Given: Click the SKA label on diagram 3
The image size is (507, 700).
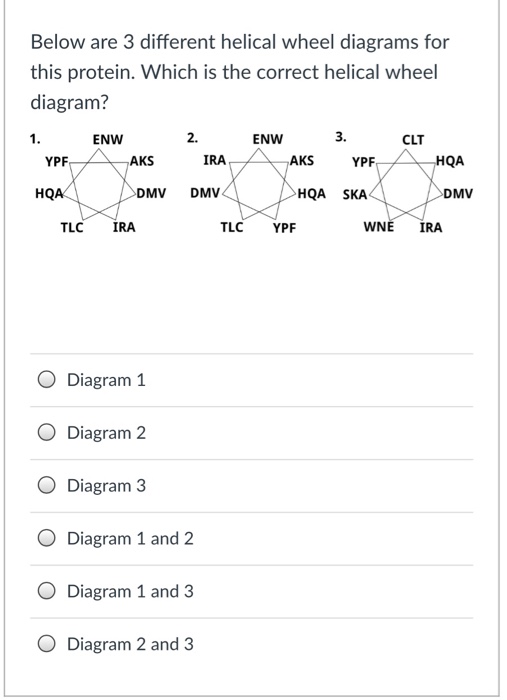Looking at the screenshot, I should click(x=355, y=195).
